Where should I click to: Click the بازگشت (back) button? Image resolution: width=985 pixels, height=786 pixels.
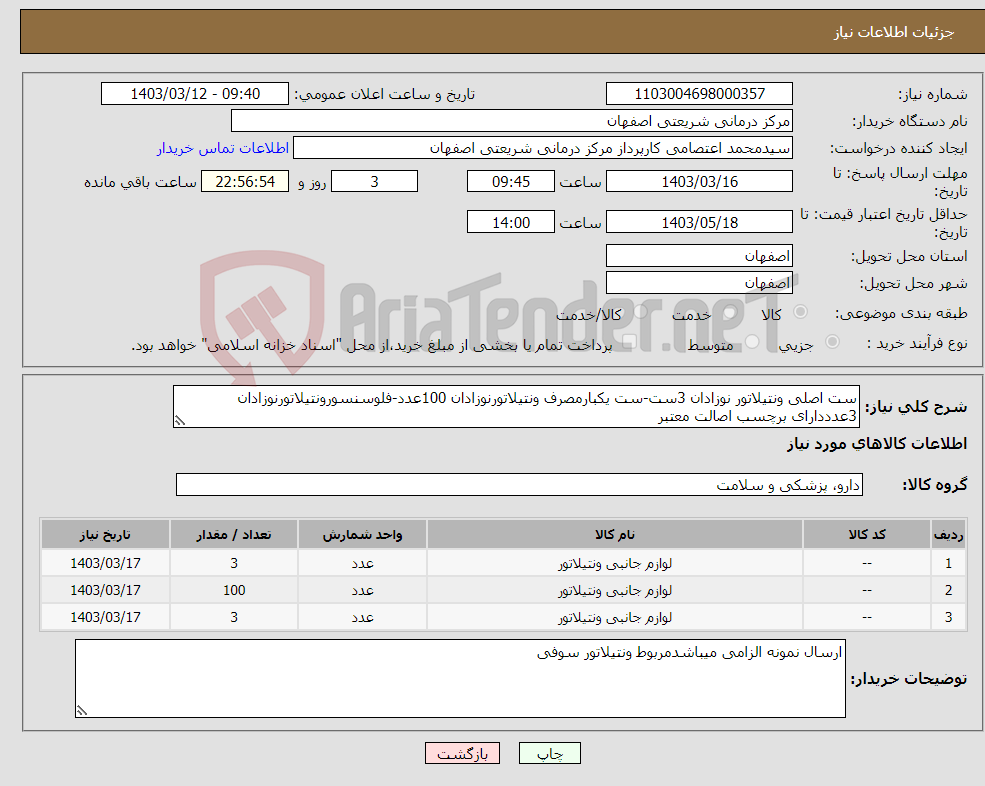pos(462,753)
